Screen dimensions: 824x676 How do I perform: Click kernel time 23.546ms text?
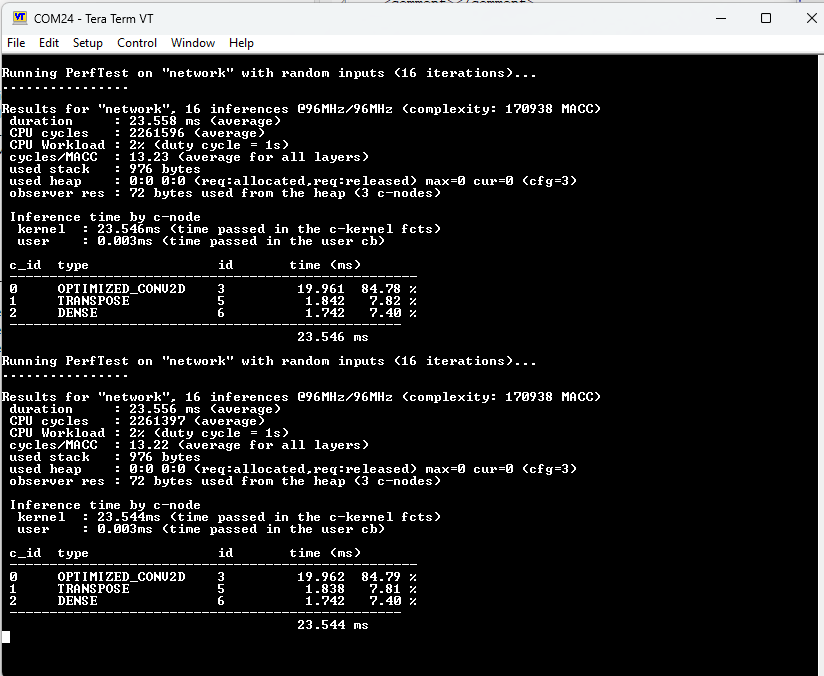pyautogui.click(x=129, y=229)
